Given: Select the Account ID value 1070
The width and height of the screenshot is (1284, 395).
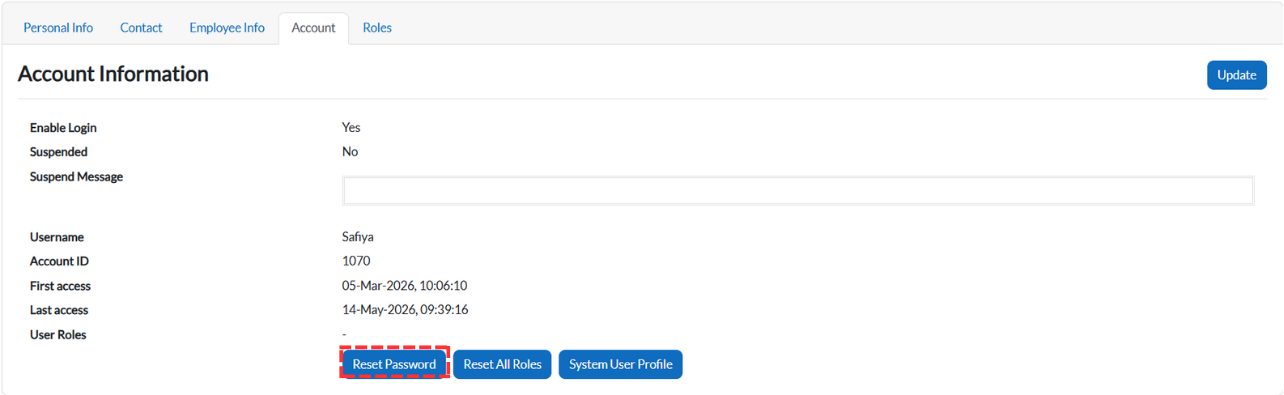Looking at the screenshot, I should (356, 261).
